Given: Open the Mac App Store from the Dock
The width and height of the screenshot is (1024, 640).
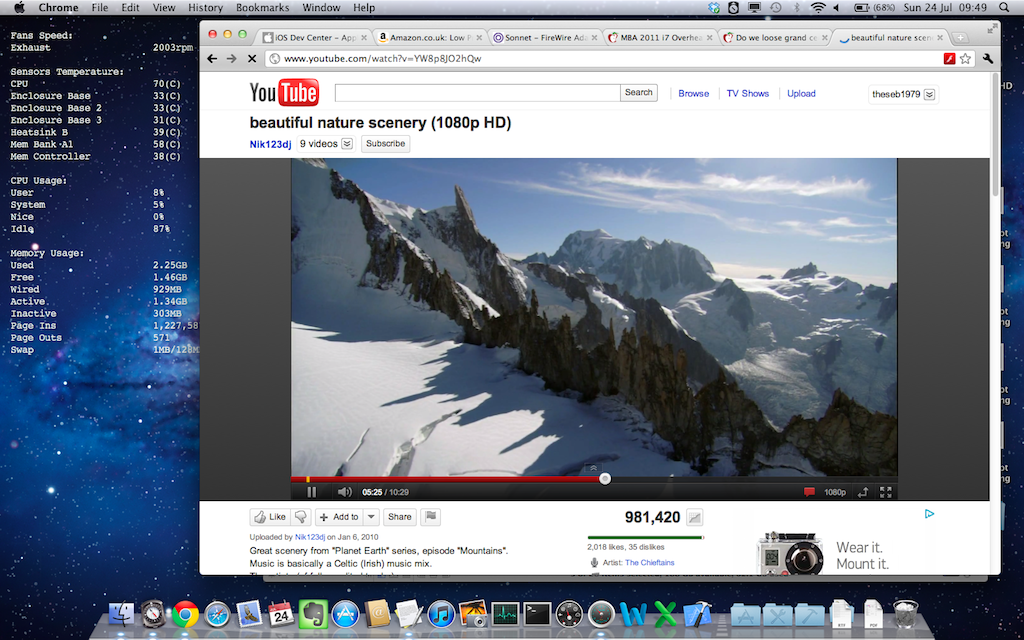Looking at the screenshot, I should point(345,614).
